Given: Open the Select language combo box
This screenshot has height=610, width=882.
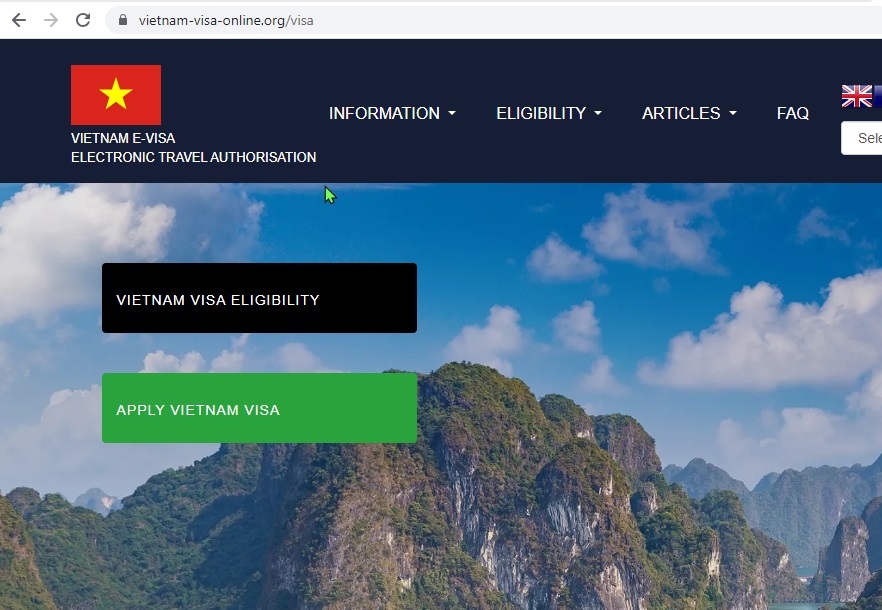Looking at the screenshot, I should click(862, 138).
